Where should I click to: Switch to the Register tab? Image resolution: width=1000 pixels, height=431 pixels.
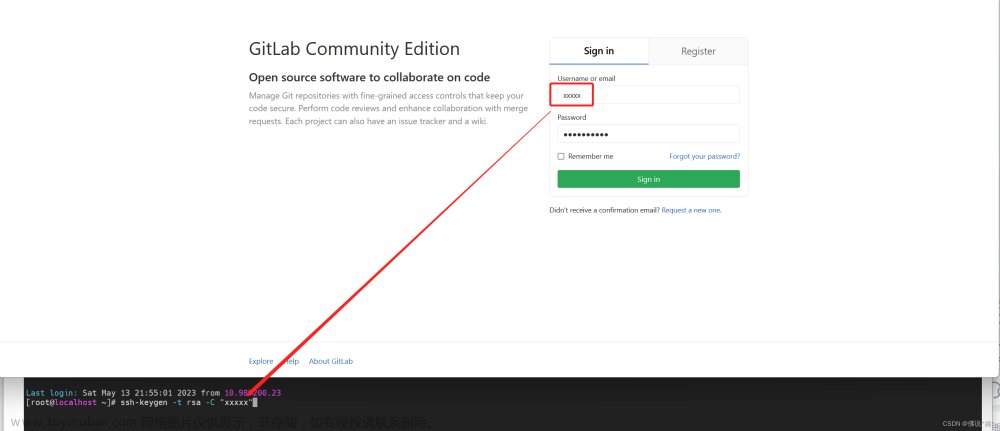tap(698, 51)
